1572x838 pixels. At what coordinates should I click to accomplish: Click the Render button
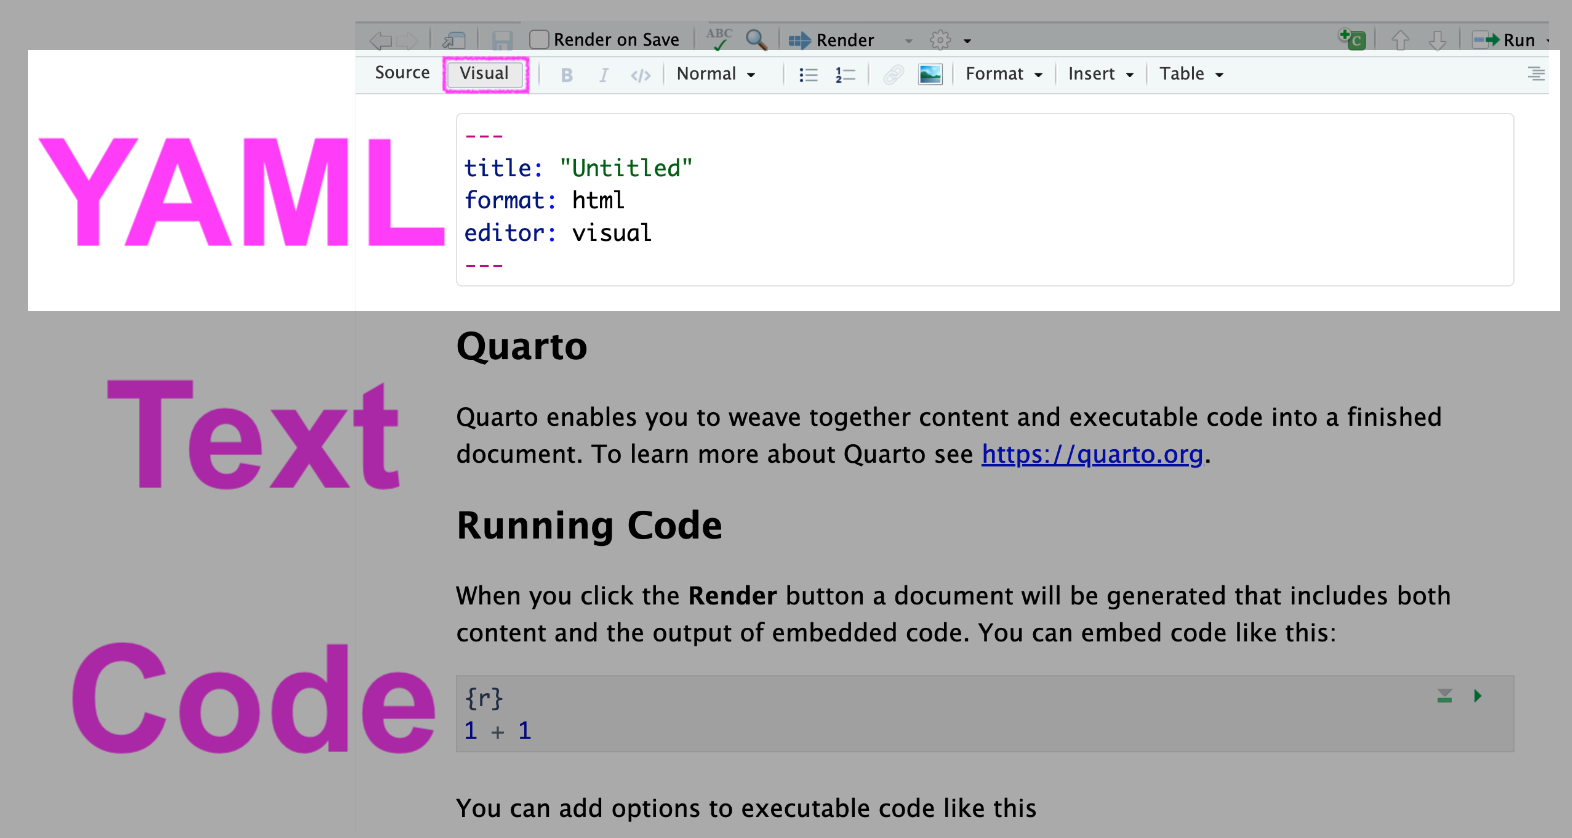[x=832, y=40]
